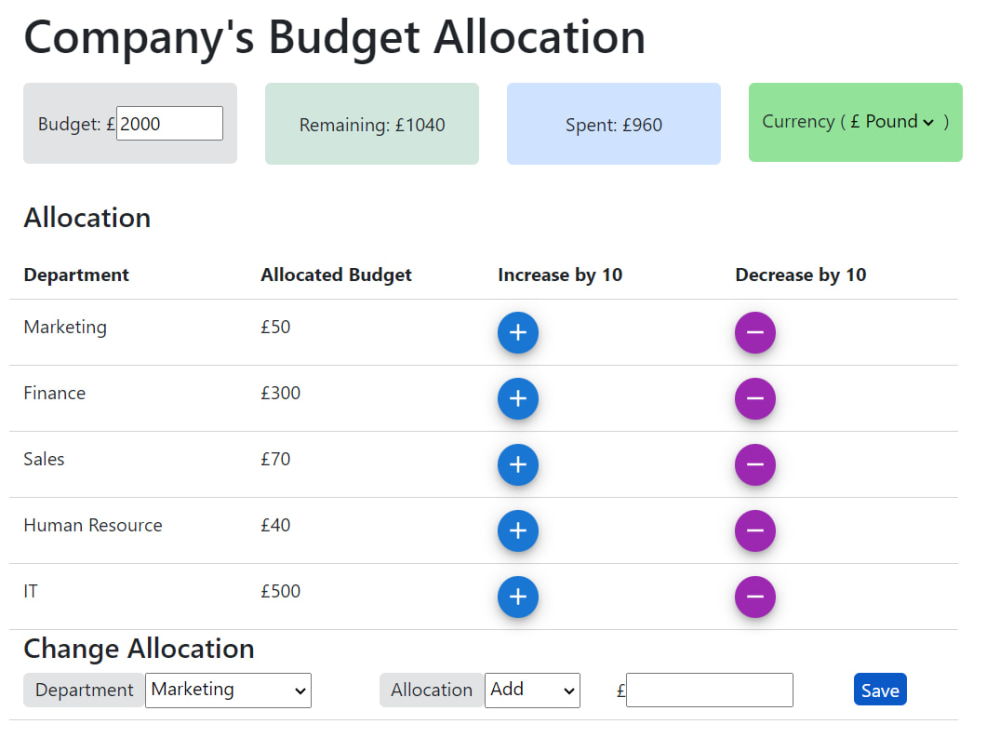Image resolution: width=1000 pixels, height=751 pixels.
Task: Click the Budget amount input field
Action: [169, 124]
